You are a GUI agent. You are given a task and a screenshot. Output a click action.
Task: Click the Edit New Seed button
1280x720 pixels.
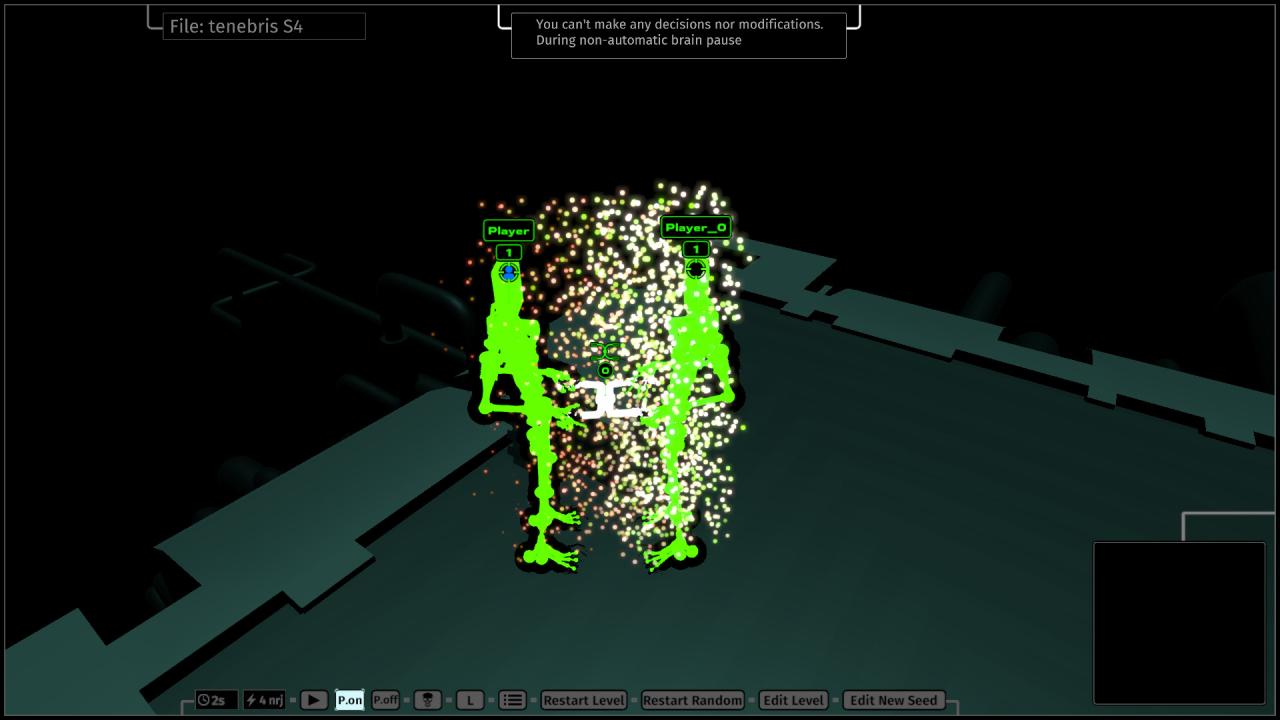click(894, 700)
